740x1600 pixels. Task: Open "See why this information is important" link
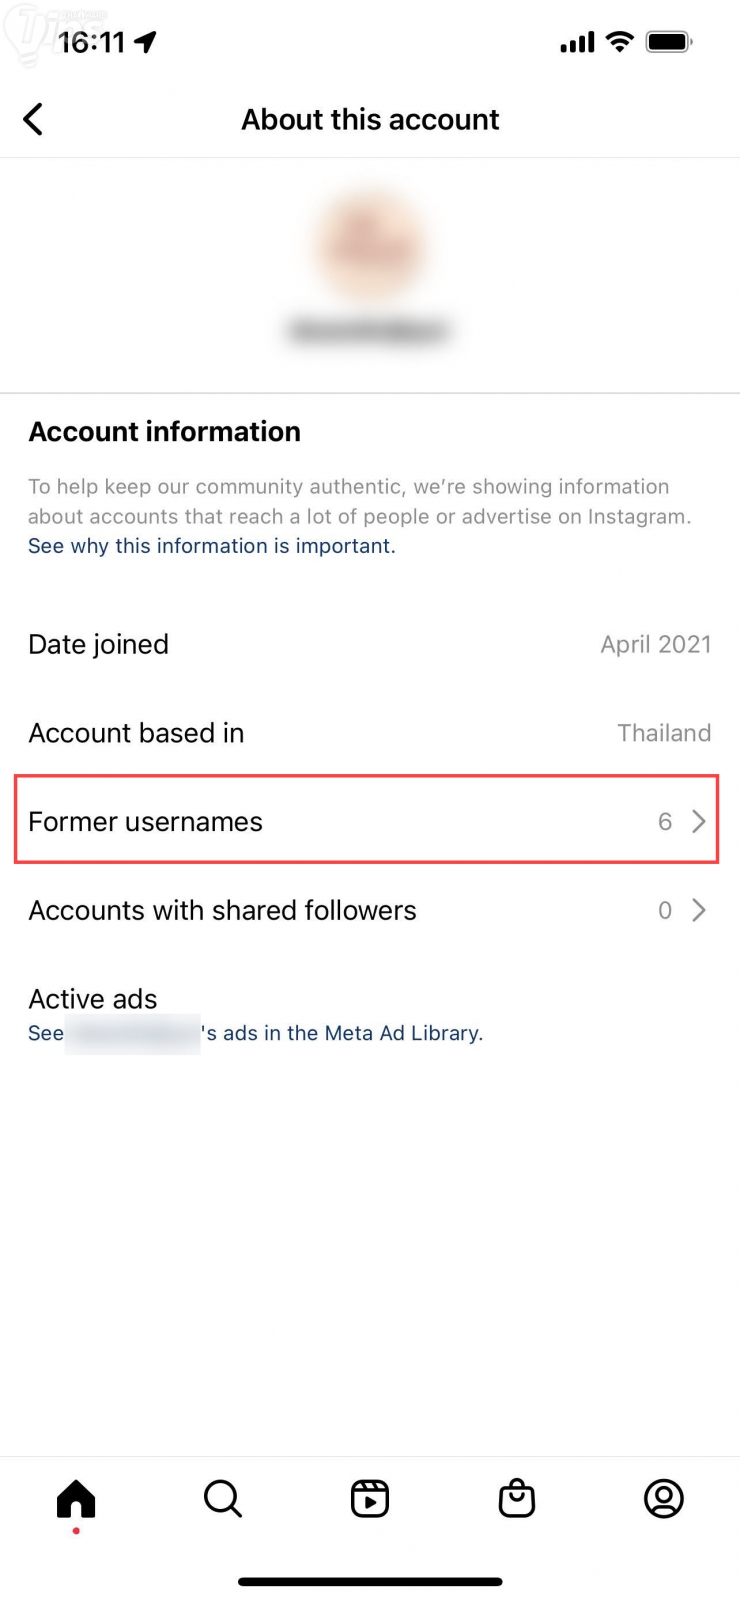(x=212, y=546)
